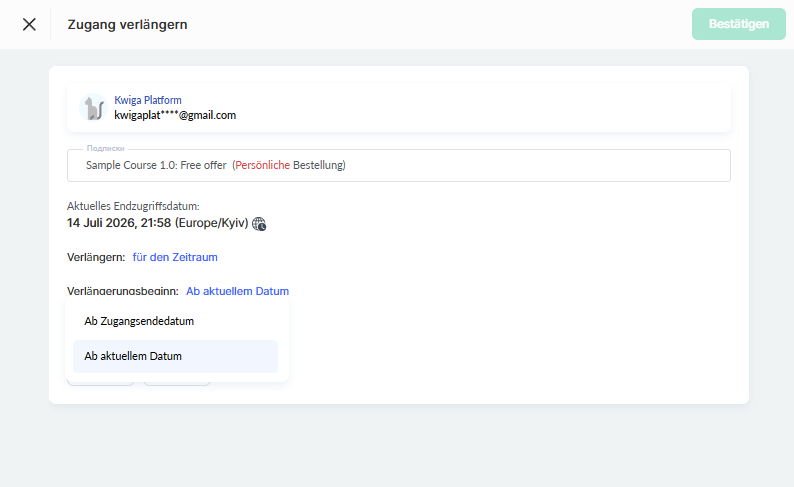Click the red 'Persönliche' order text
This screenshot has width=794, height=487.
click(262, 165)
